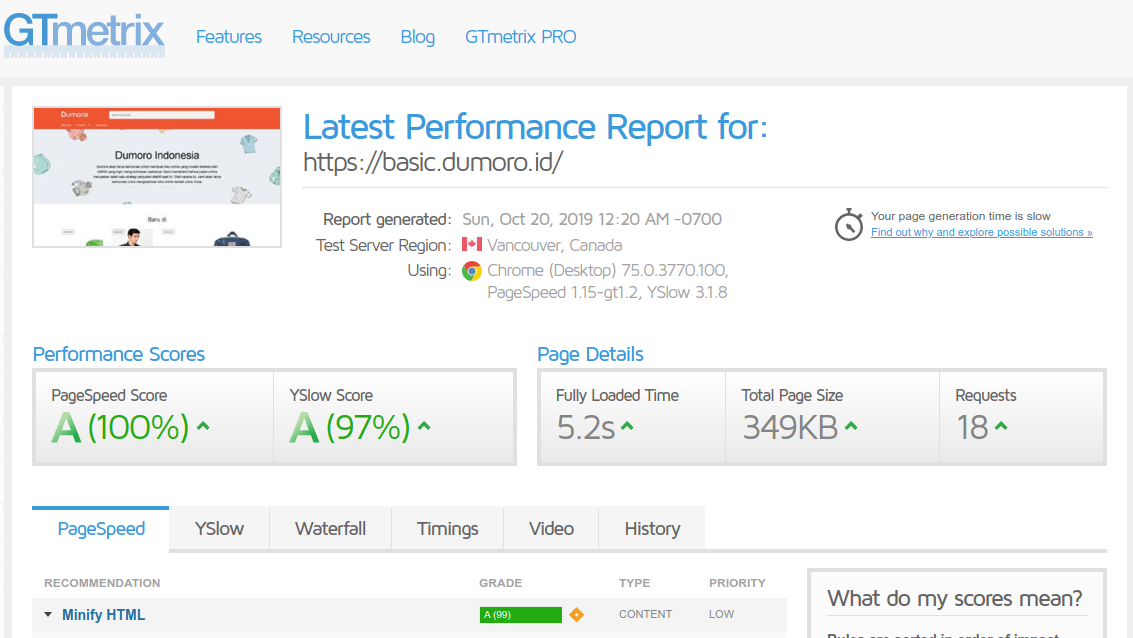Click the 'What do my scores mean?' heading
Viewport: 1133px width, 638px height.
[x=955, y=598]
